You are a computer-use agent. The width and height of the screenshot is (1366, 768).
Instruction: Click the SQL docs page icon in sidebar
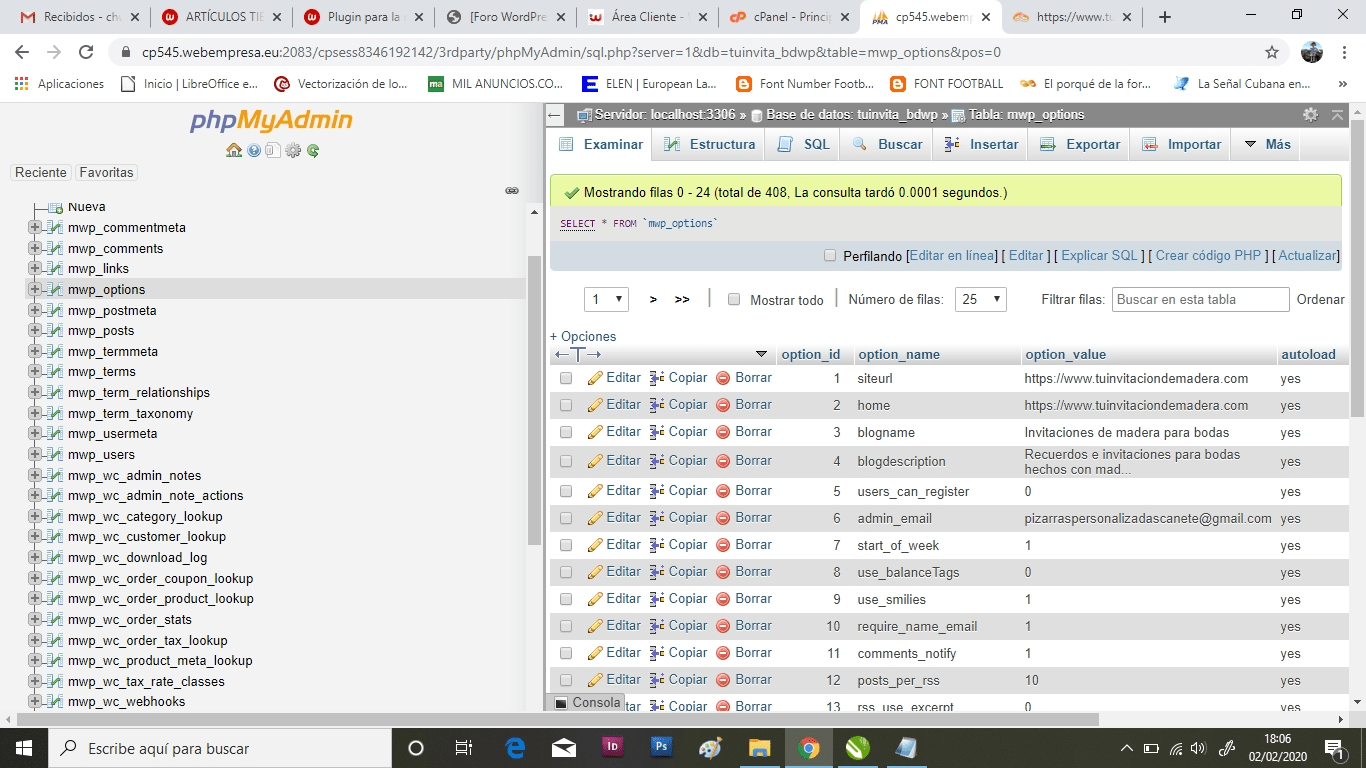[x=273, y=150]
